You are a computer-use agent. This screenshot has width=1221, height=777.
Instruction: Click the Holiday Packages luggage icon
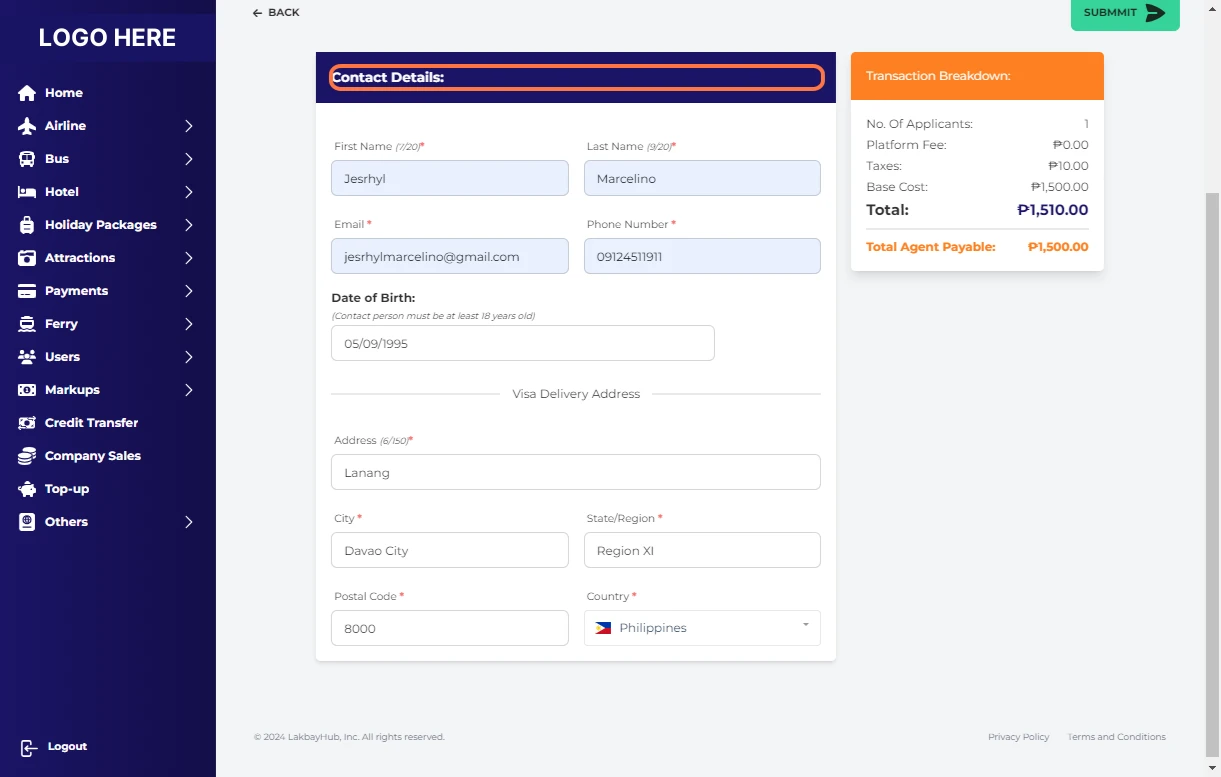click(x=27, y=225)
